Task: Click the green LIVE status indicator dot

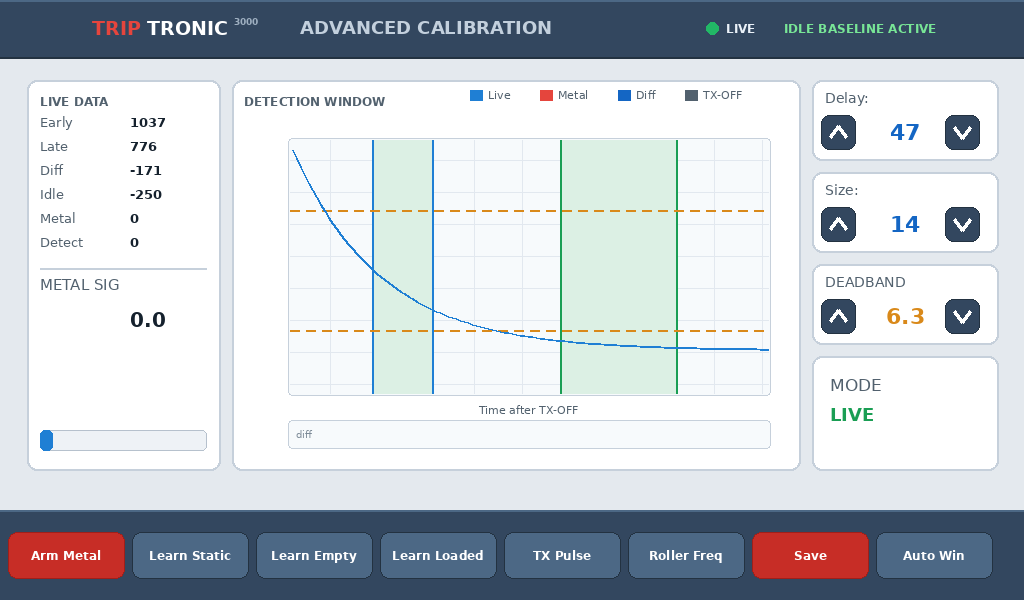Action: coord(712,29)
